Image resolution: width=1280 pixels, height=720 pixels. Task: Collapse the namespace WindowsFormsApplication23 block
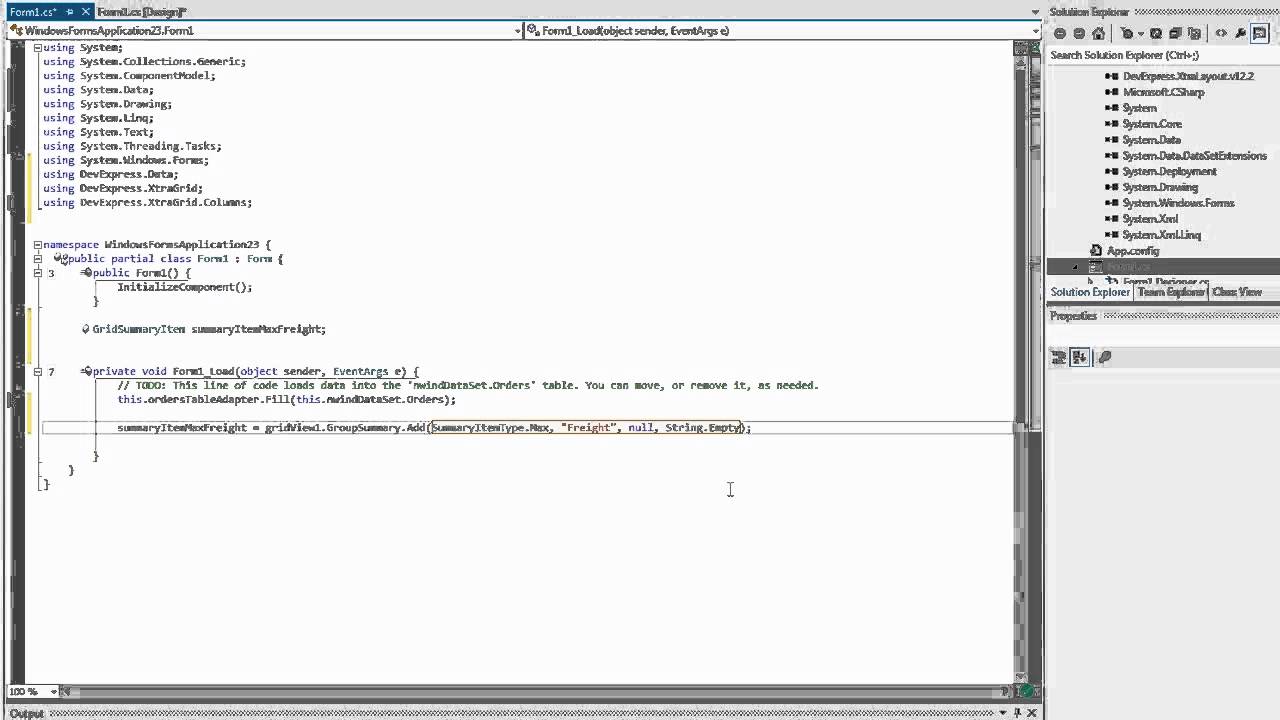pyautogui.click(x=37, y=245)
